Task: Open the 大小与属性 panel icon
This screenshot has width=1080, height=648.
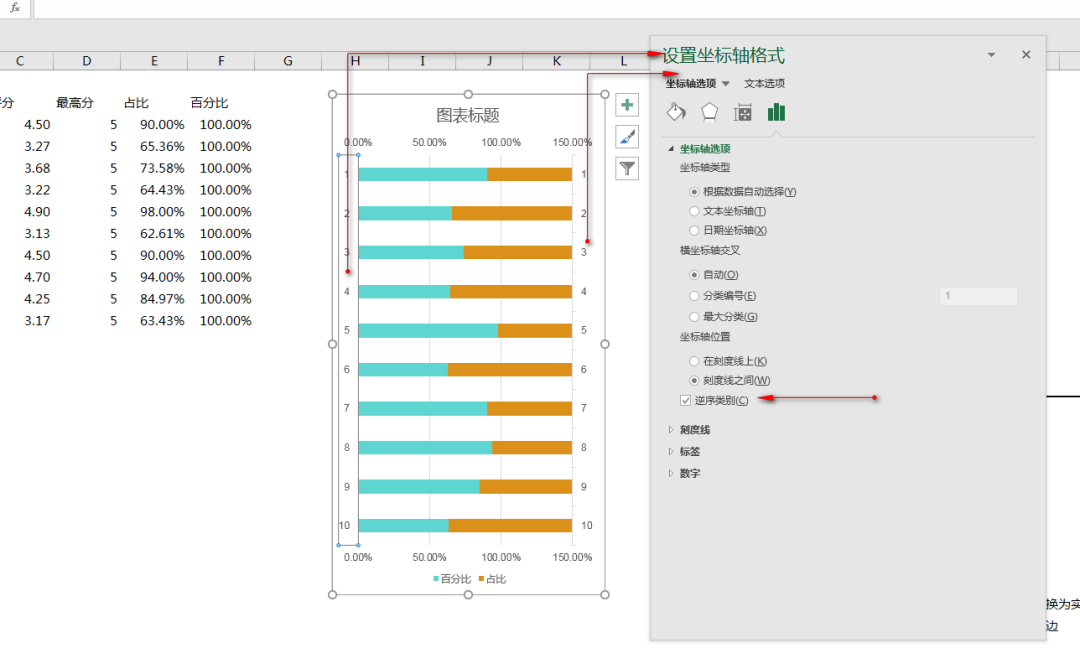Action: click(x=742, y=113)
